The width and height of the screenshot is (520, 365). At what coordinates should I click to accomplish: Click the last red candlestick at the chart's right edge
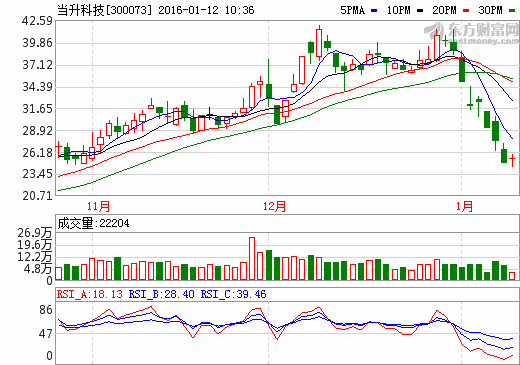[512, 160]
